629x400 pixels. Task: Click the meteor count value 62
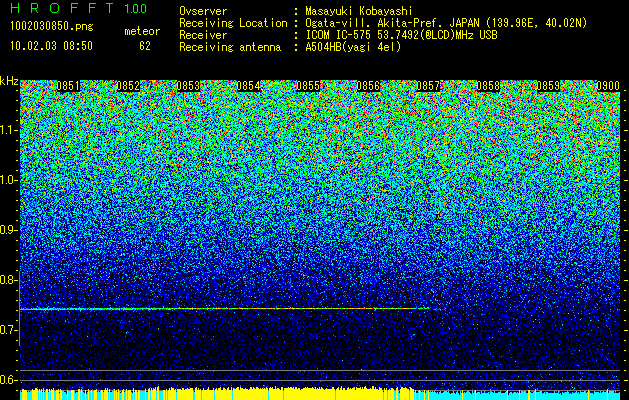(x=145, y=46)
